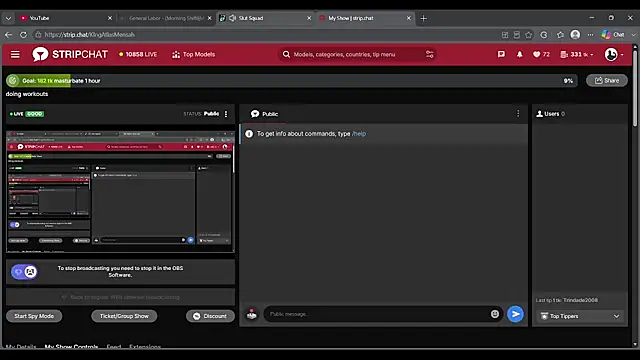Image resolution: width=640 pixels, height=360 pixels.
Task: Click the broadcast preview thumbnail
Action: click(x=120, y=191)
